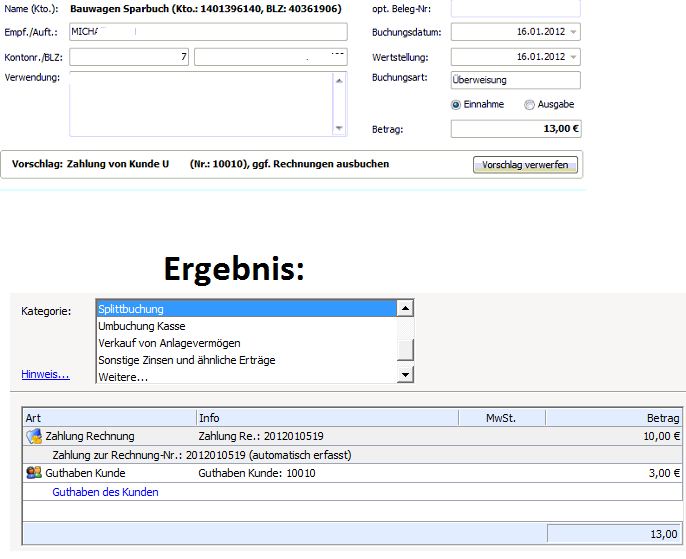The width and height of the screenshot is (686, 559).
Task: Click the Buchungsart Überweisung field
Action: click(516, 80)
